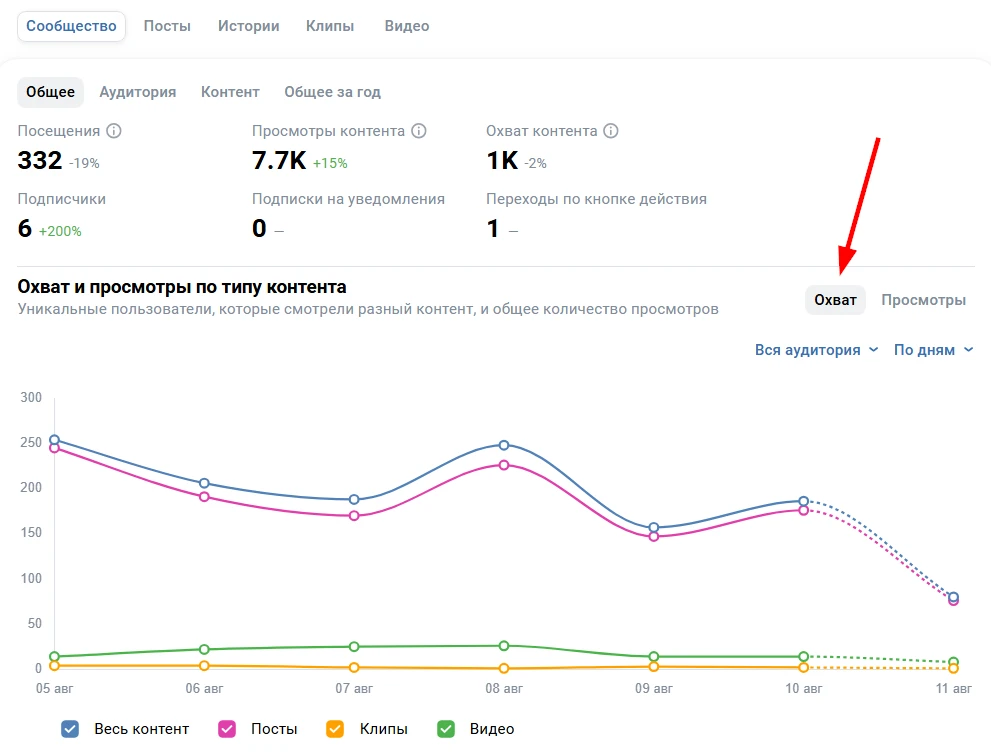
Task: Click the 08 авг peak point on blue line
Action: click(504, 445)
